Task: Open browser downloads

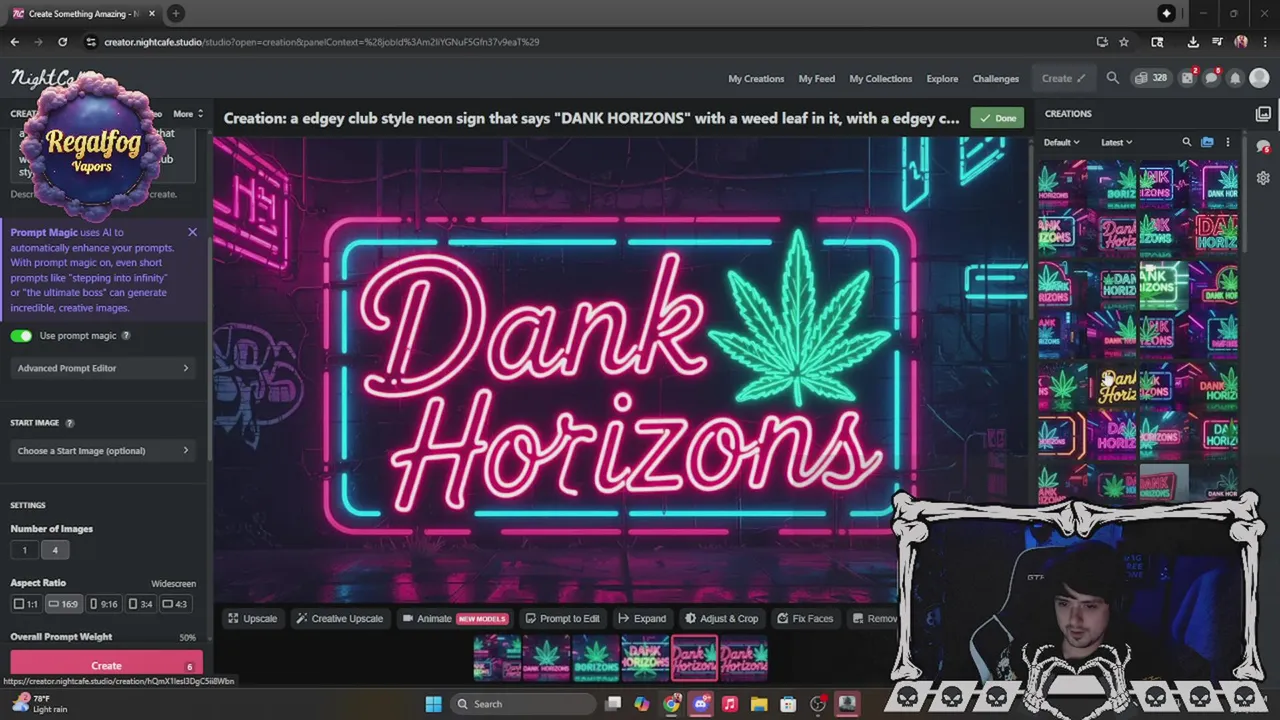Action: [x=1193, y=42]
